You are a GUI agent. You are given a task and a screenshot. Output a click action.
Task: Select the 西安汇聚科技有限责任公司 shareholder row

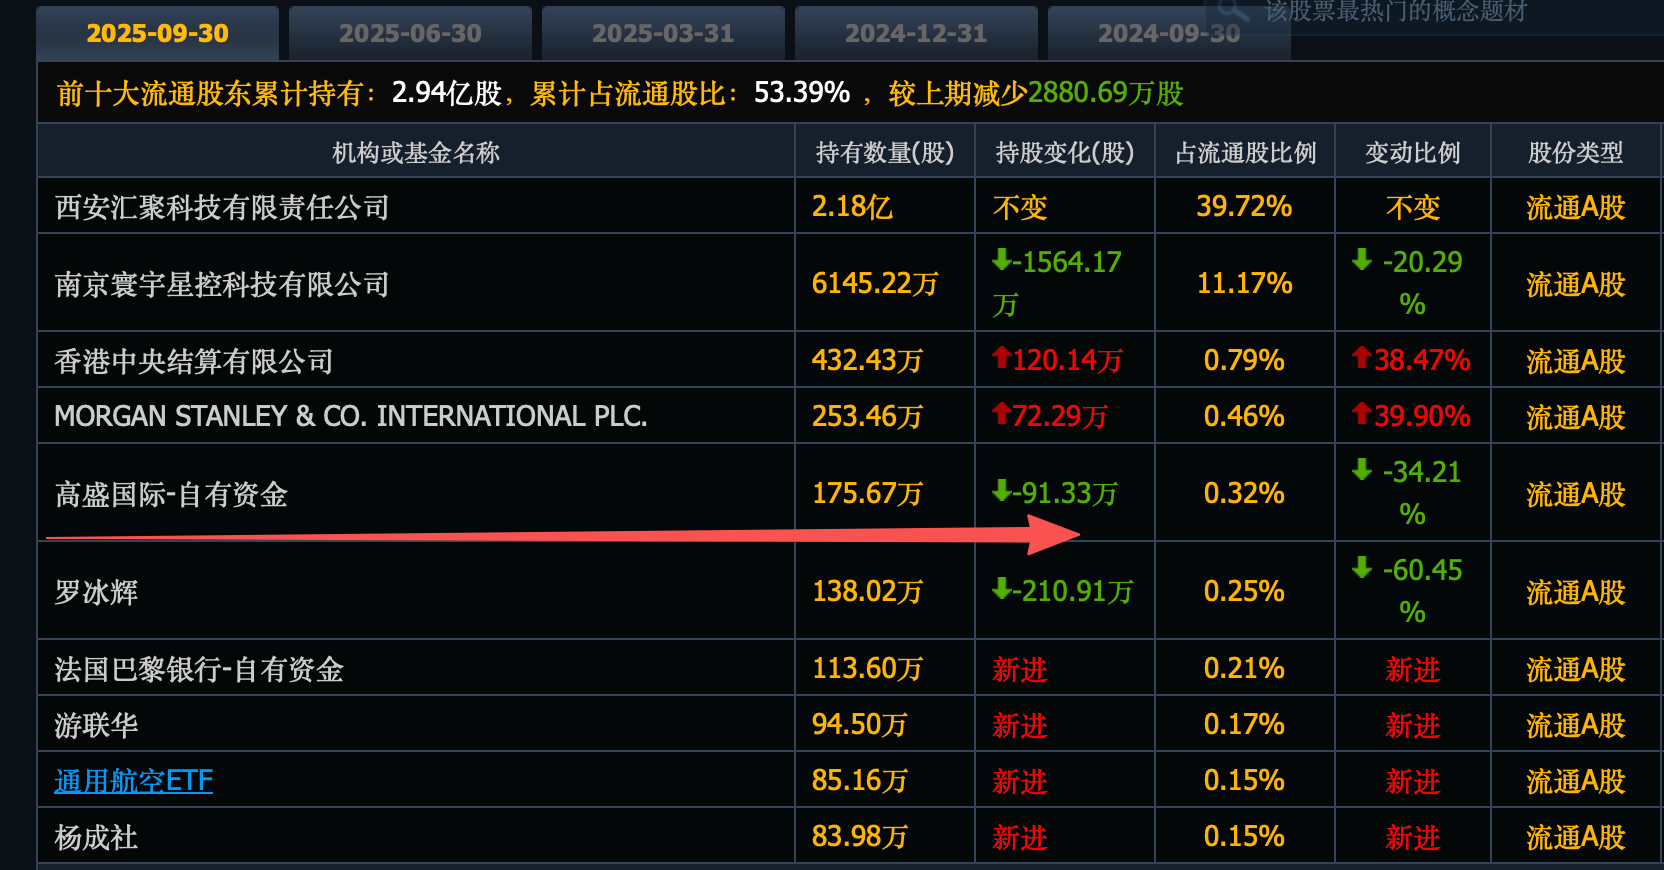[x=222, y=207]
